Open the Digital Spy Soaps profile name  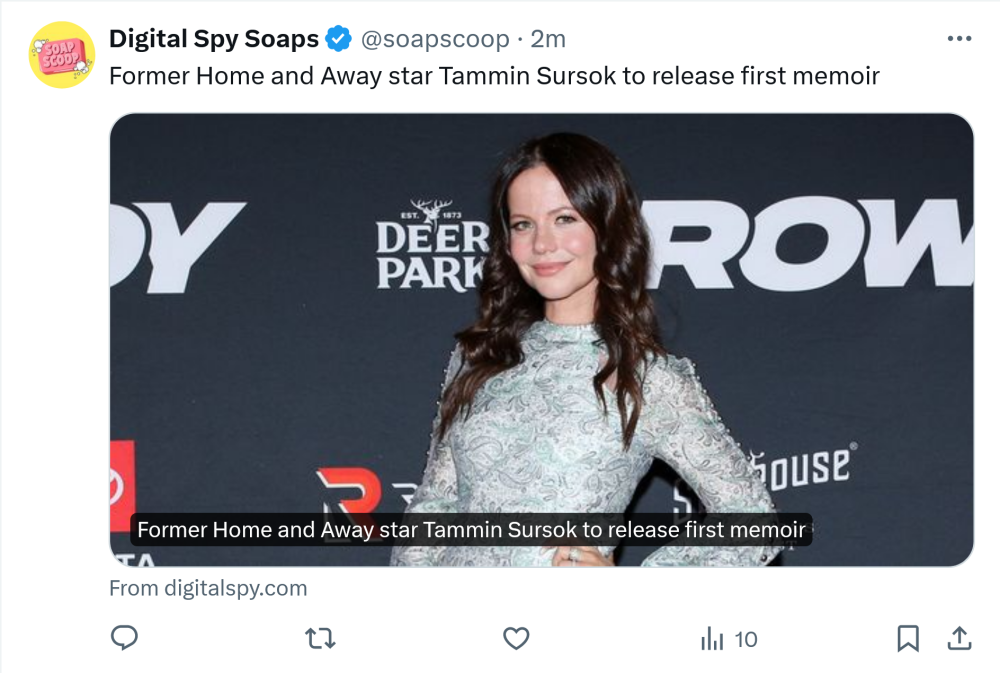213,39
